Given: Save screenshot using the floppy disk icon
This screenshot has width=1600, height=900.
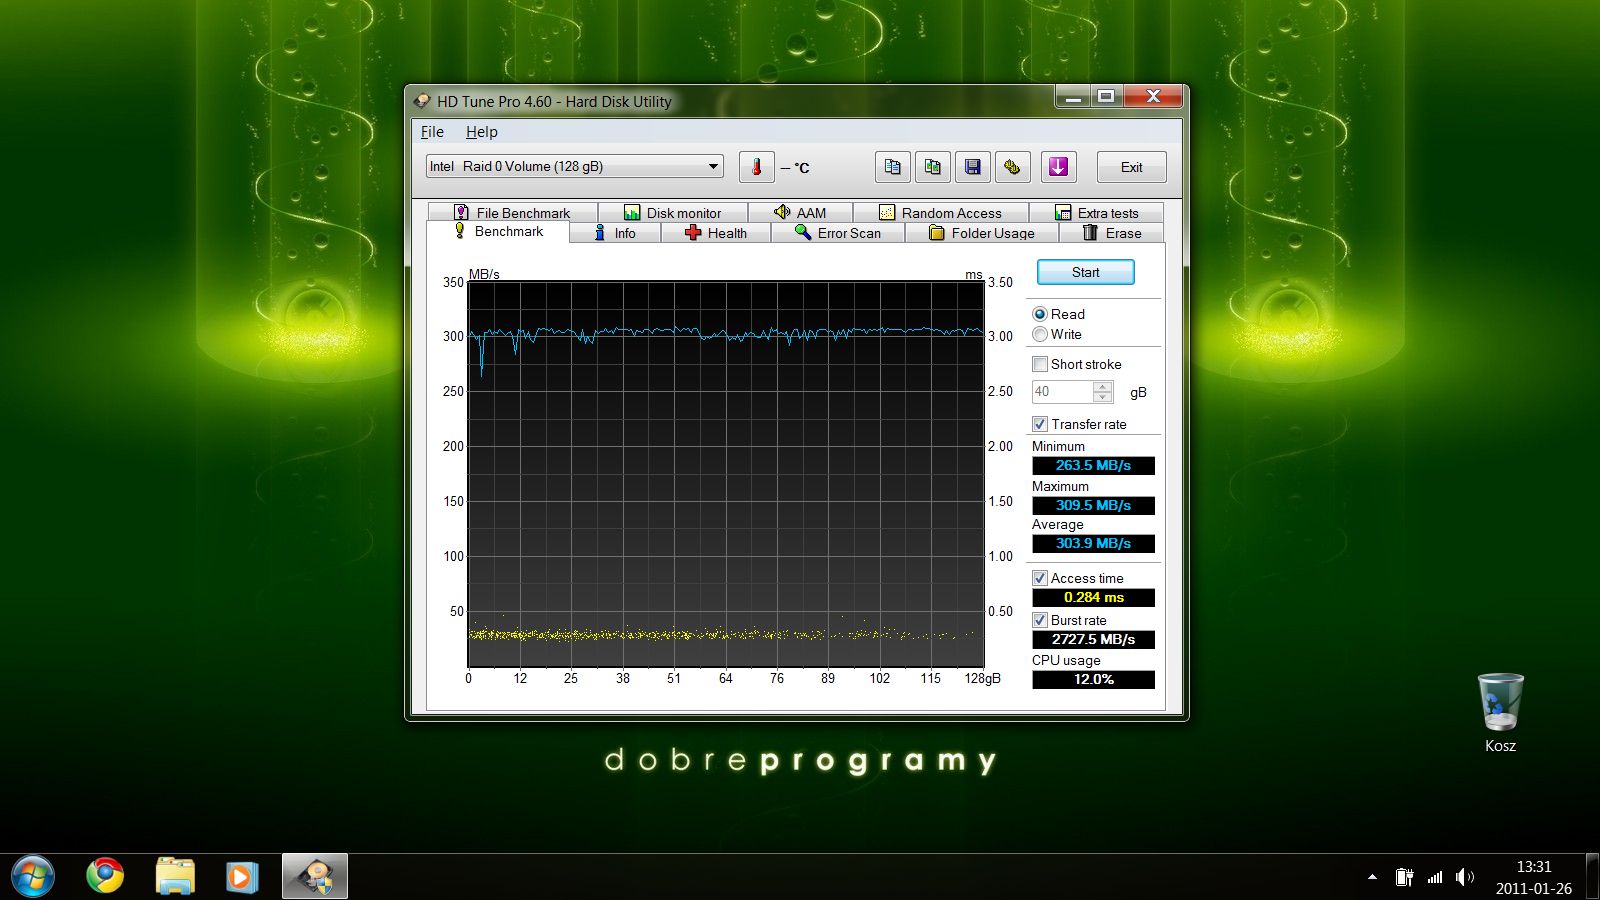Looking at the screenshot, I should click(973, 167).
